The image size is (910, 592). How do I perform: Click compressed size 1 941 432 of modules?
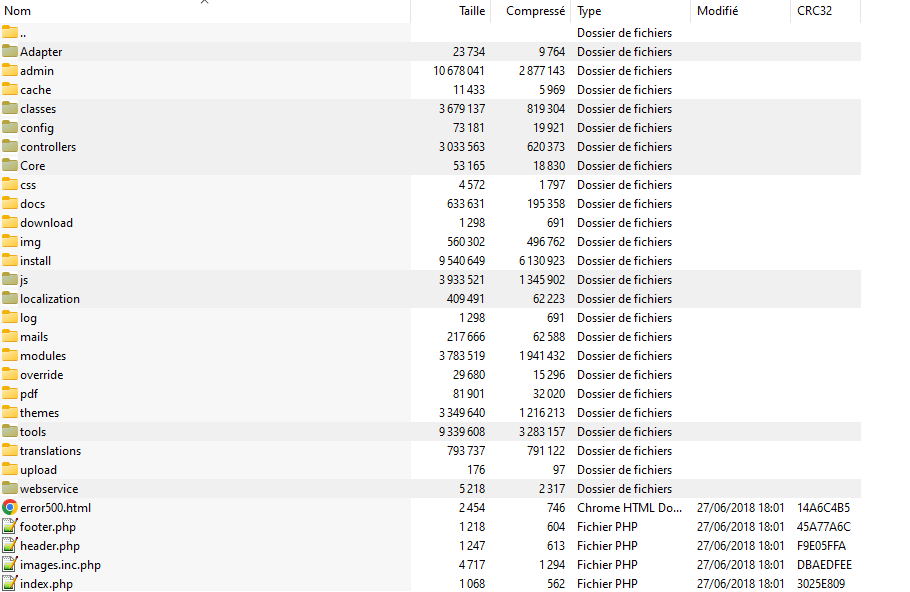(x=542, y=356)
